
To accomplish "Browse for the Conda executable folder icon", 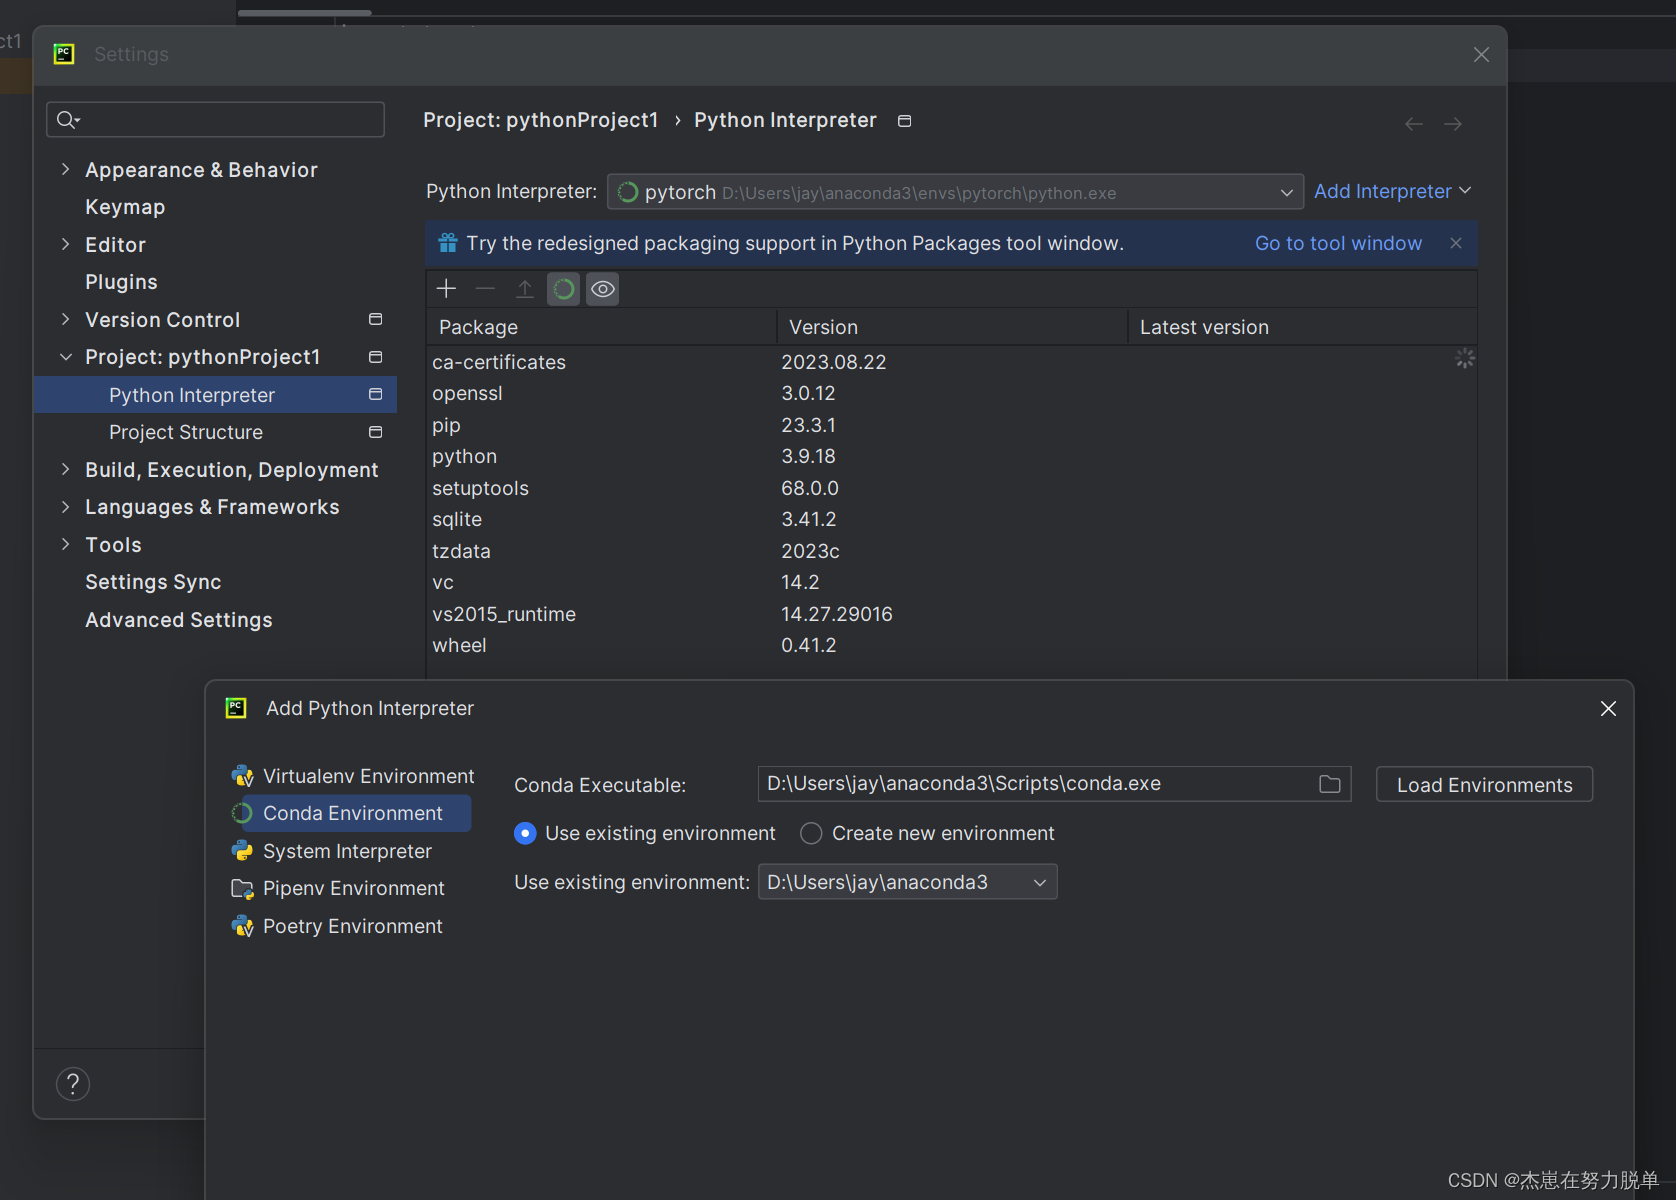I will [1329, 784].
